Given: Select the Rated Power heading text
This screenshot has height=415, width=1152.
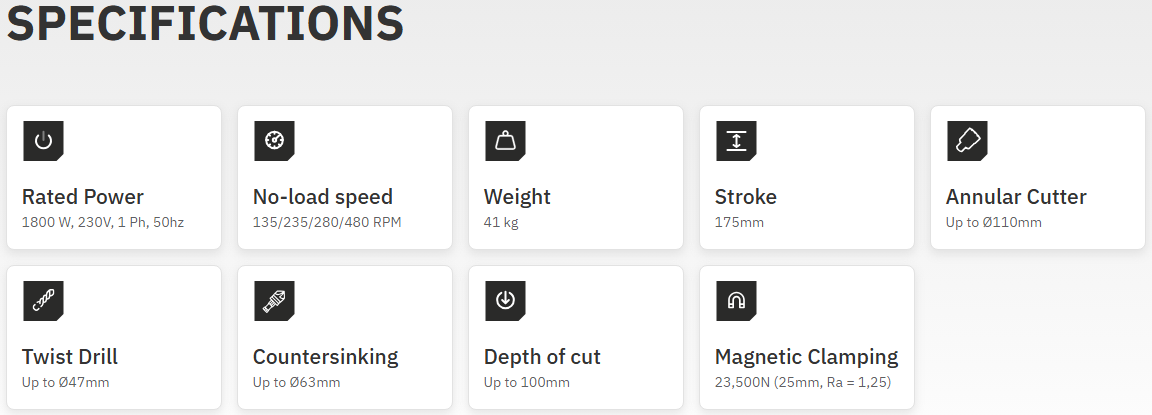Looking at the screenshot, I should tap(83, 197).
